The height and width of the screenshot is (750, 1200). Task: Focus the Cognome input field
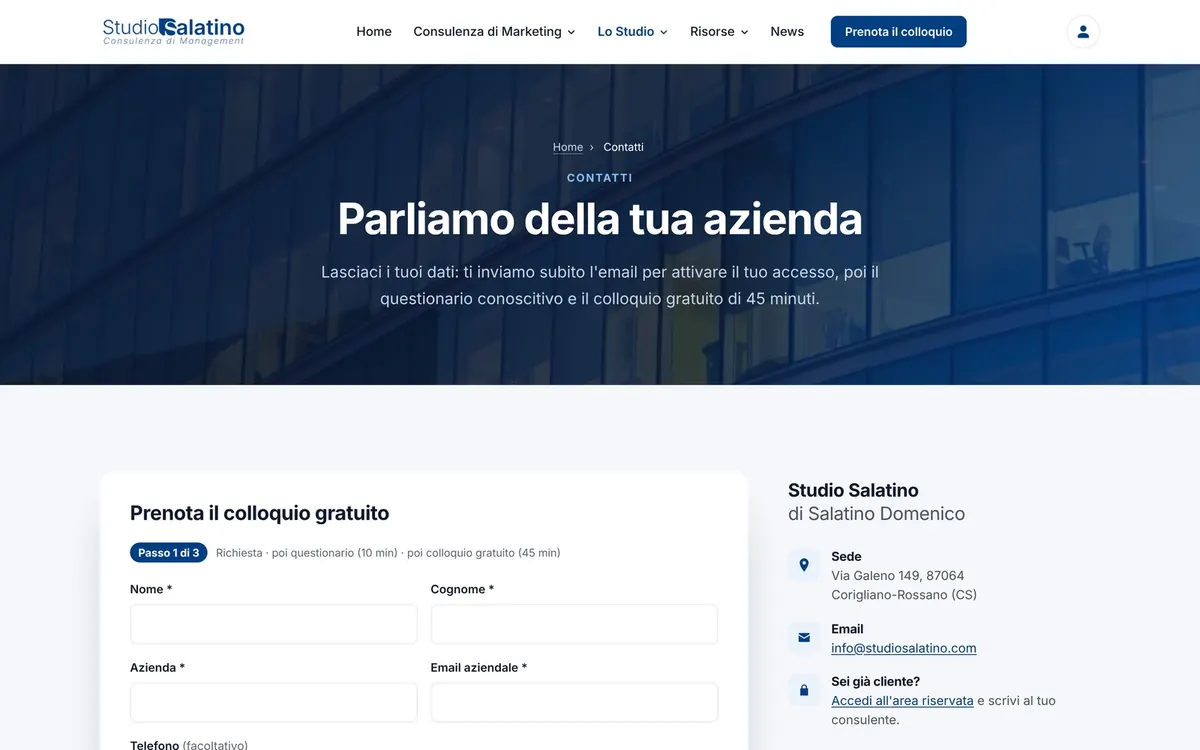(574, 624)
